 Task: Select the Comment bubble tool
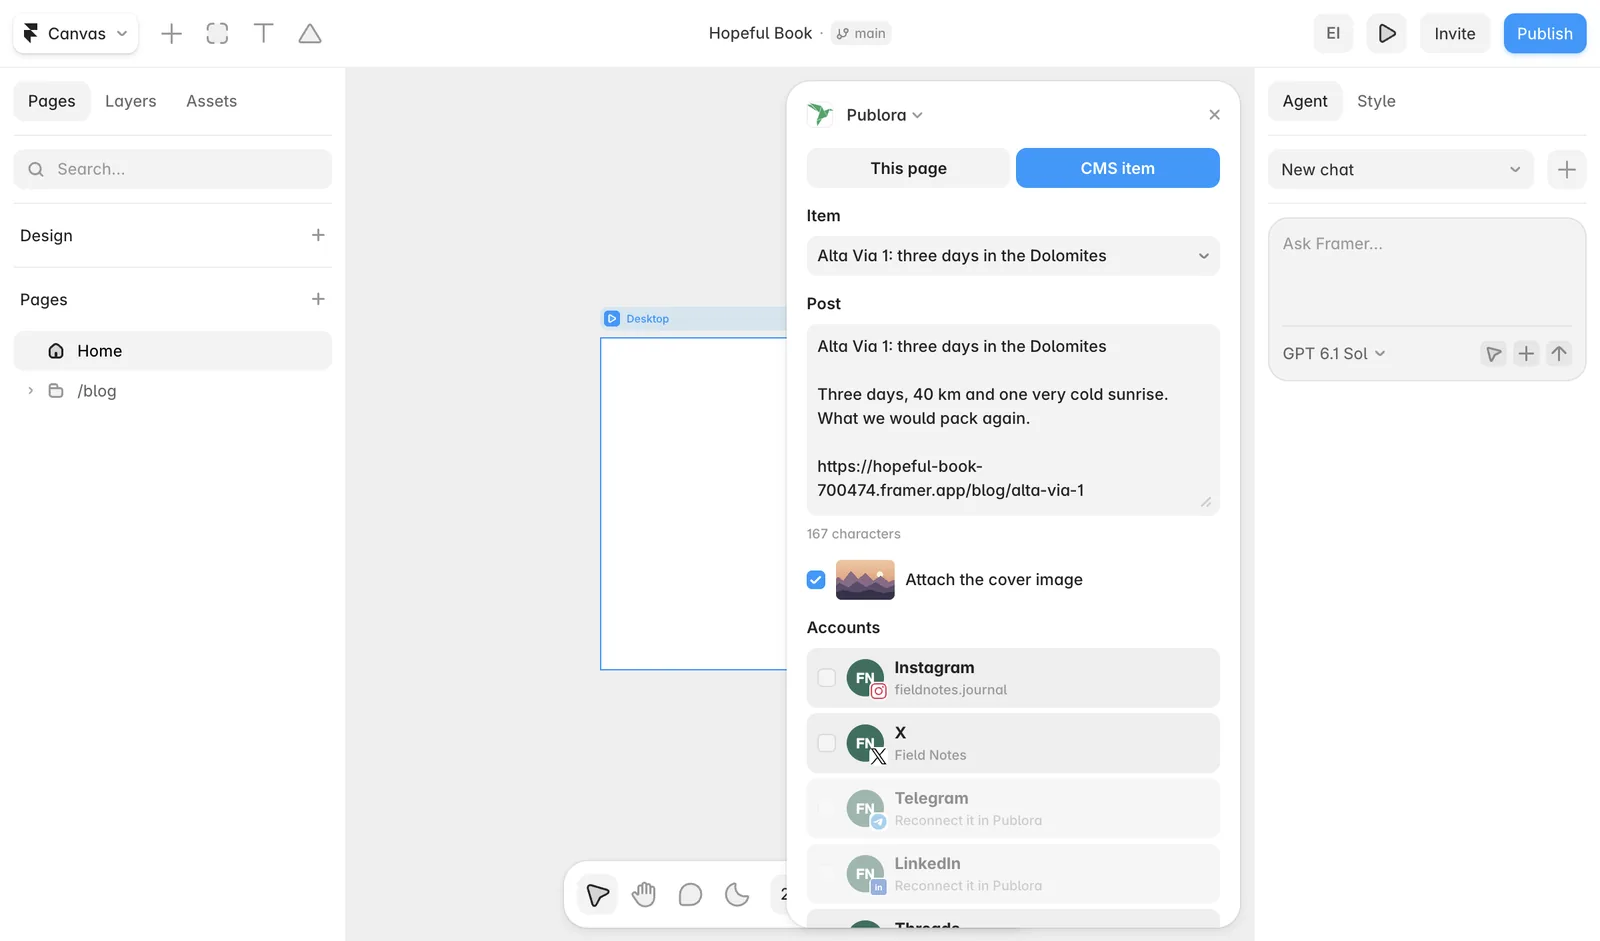point(690,894)
